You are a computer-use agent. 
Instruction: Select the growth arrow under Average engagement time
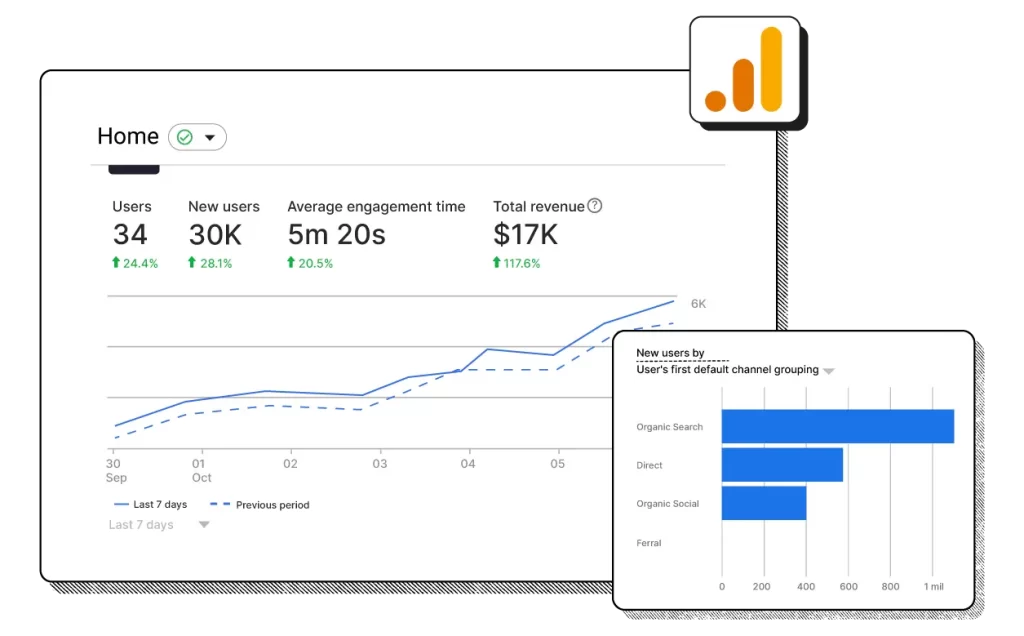(290, 263)
